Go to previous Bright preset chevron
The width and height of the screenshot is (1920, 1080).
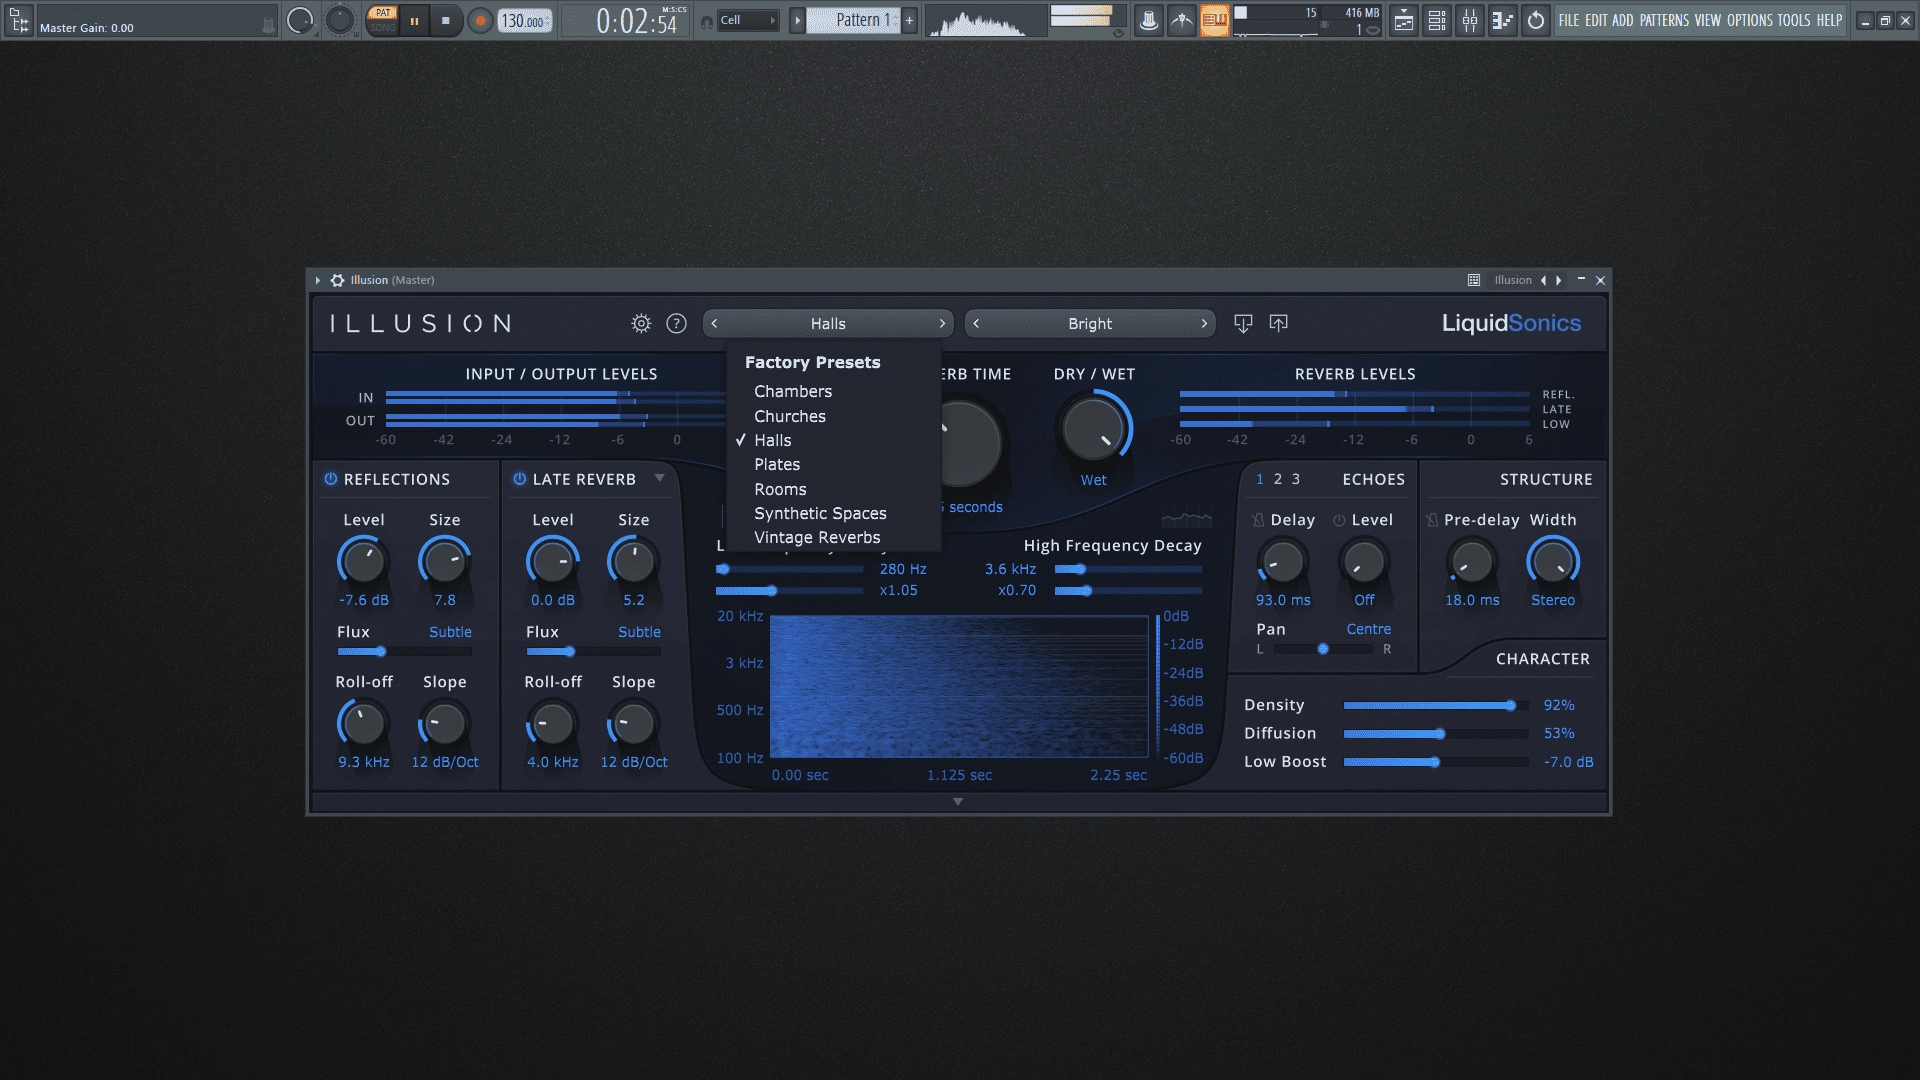[976, 323]
